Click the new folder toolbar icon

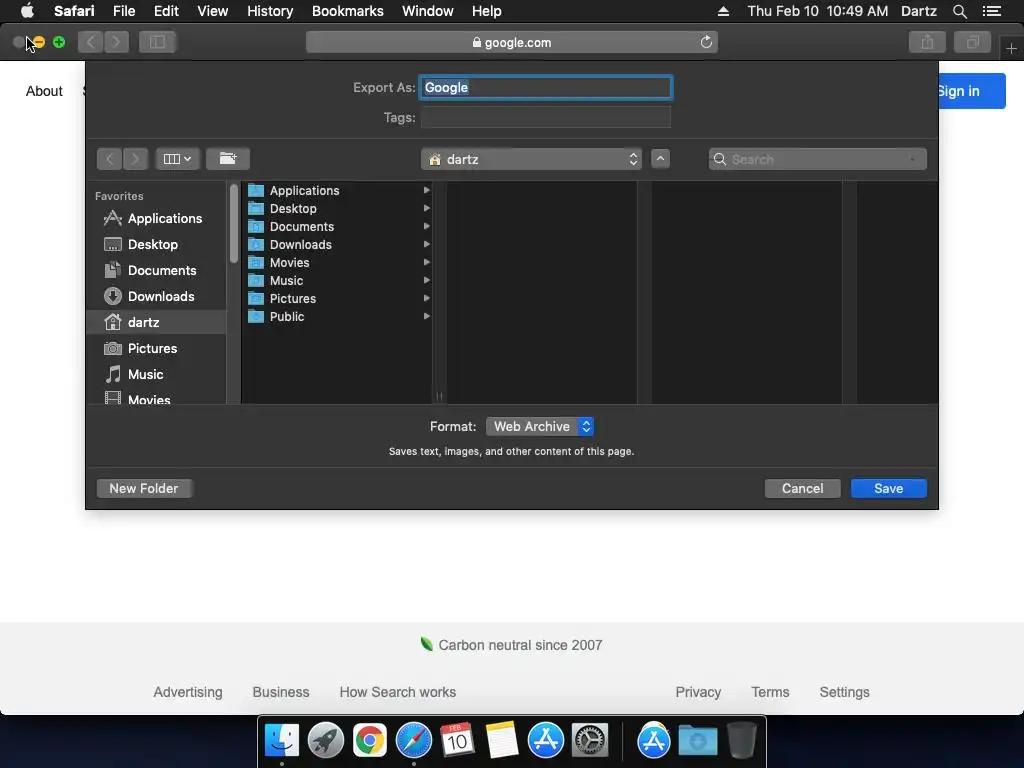pos(227,159)
